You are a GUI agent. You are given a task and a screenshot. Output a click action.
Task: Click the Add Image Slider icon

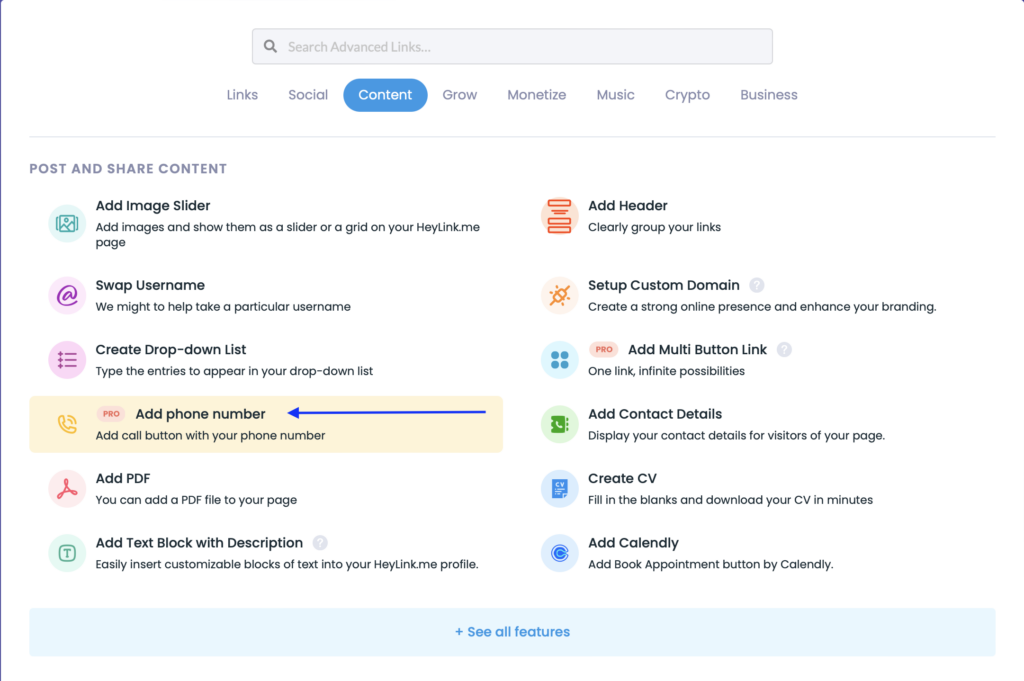(x=67, y=223)
